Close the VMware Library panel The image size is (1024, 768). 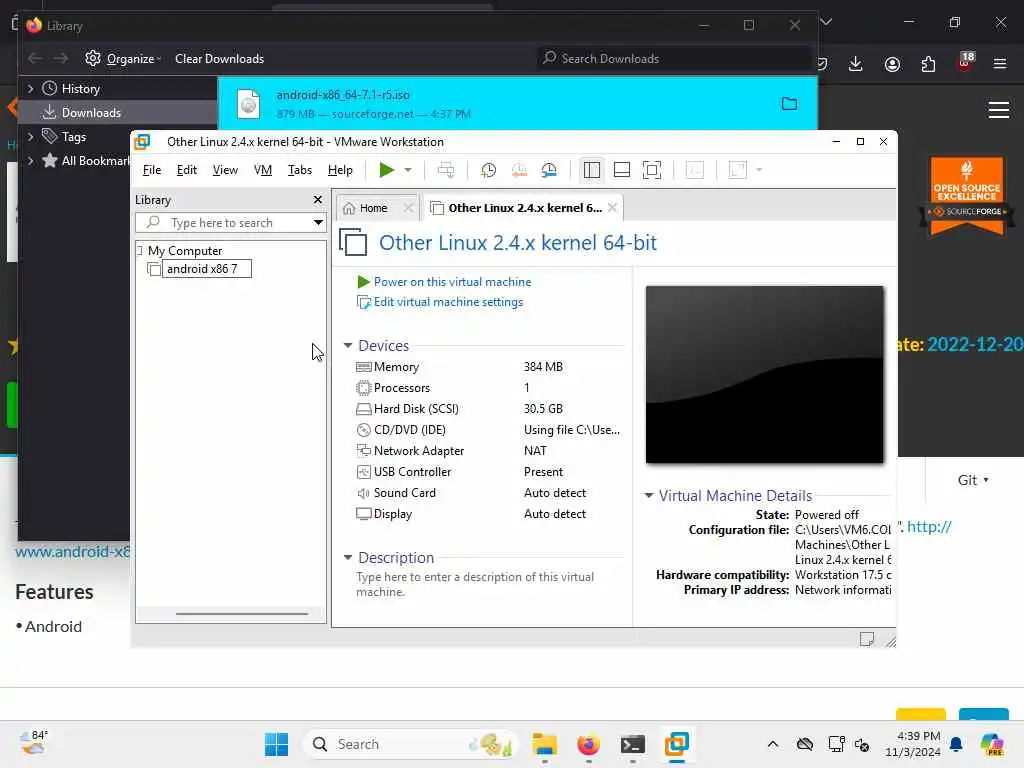tap(317, 200)
